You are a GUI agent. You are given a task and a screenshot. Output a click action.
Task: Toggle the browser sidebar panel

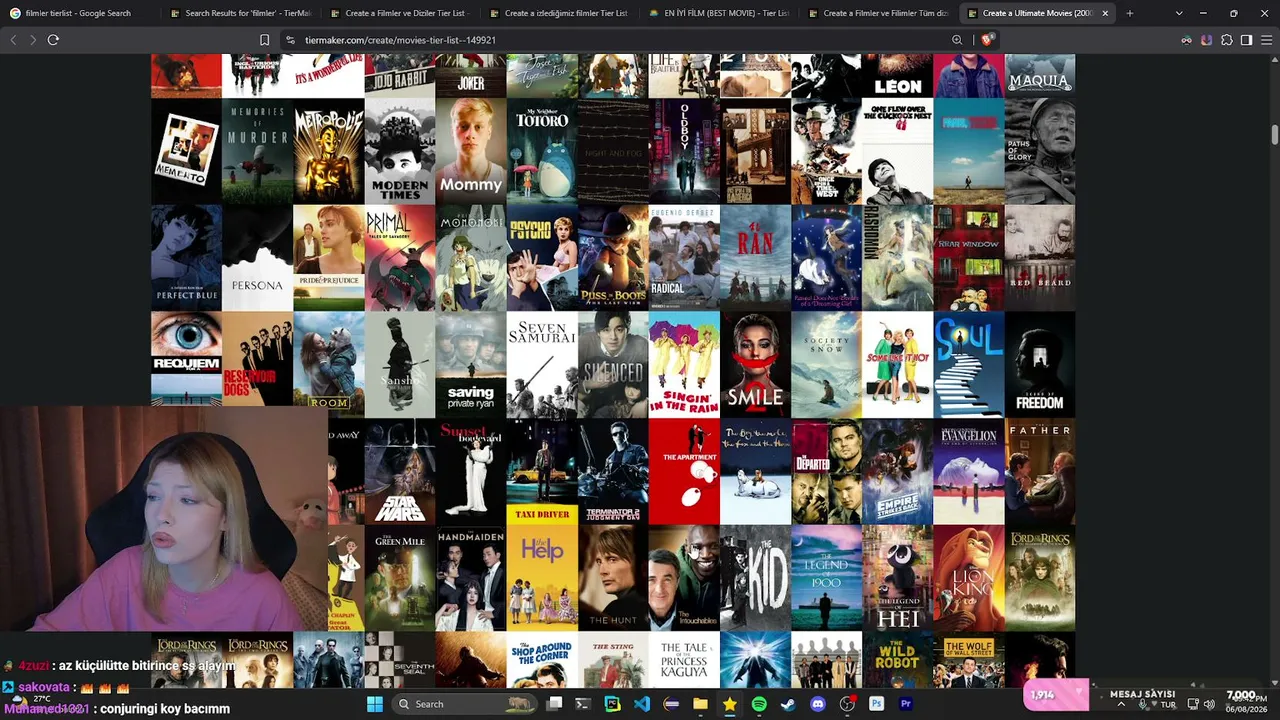(1246, 40)
